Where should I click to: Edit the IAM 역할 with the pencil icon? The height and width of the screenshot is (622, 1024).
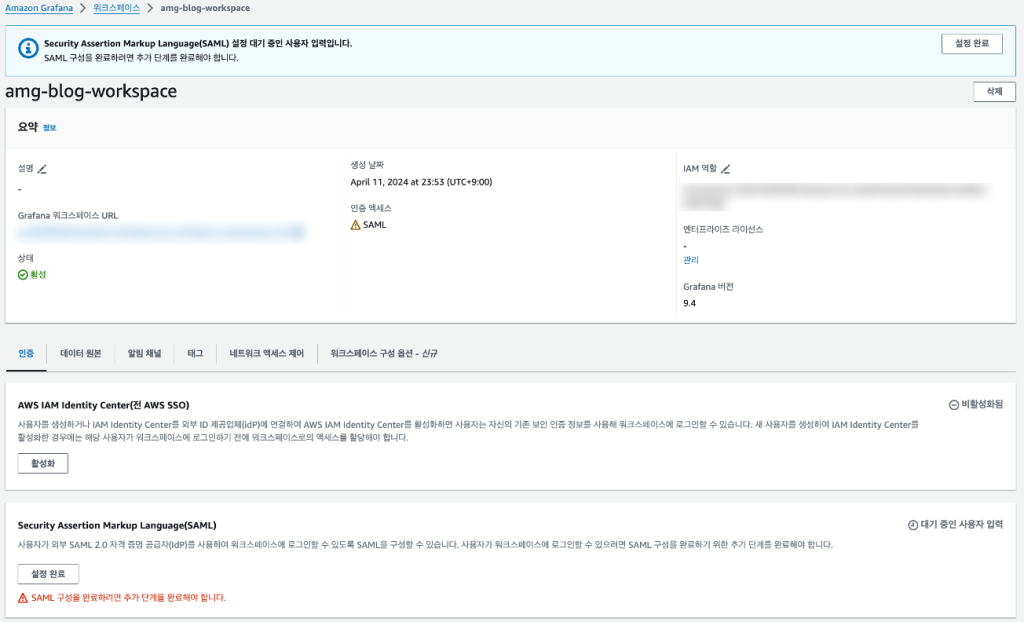click(726, 169)
